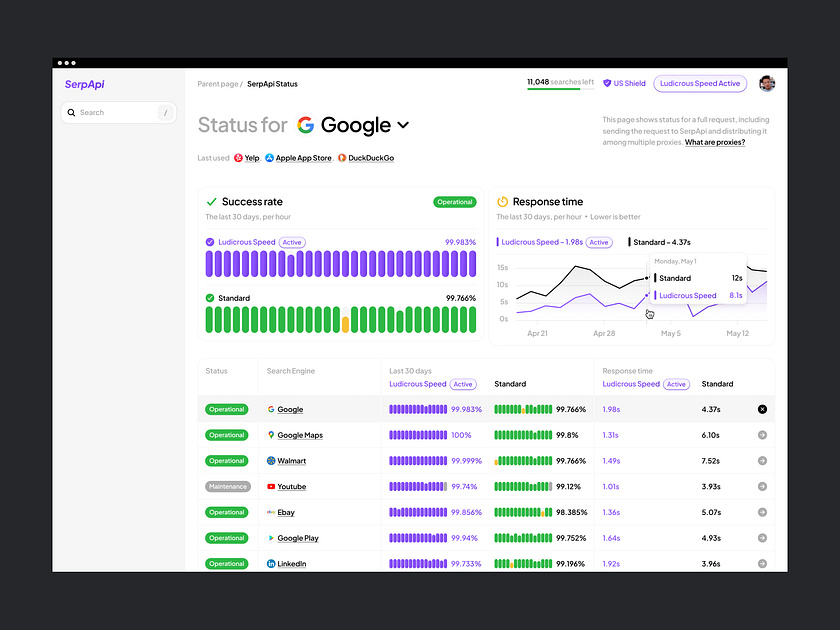Click Active badge under Last 30 days header
Screen dimensions: 840x630
pos(463,384)
